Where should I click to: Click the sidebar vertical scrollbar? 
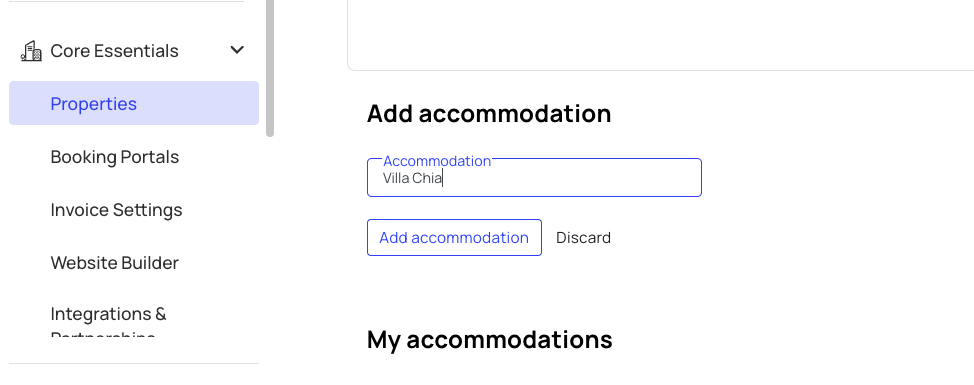[x=270, y=67]
